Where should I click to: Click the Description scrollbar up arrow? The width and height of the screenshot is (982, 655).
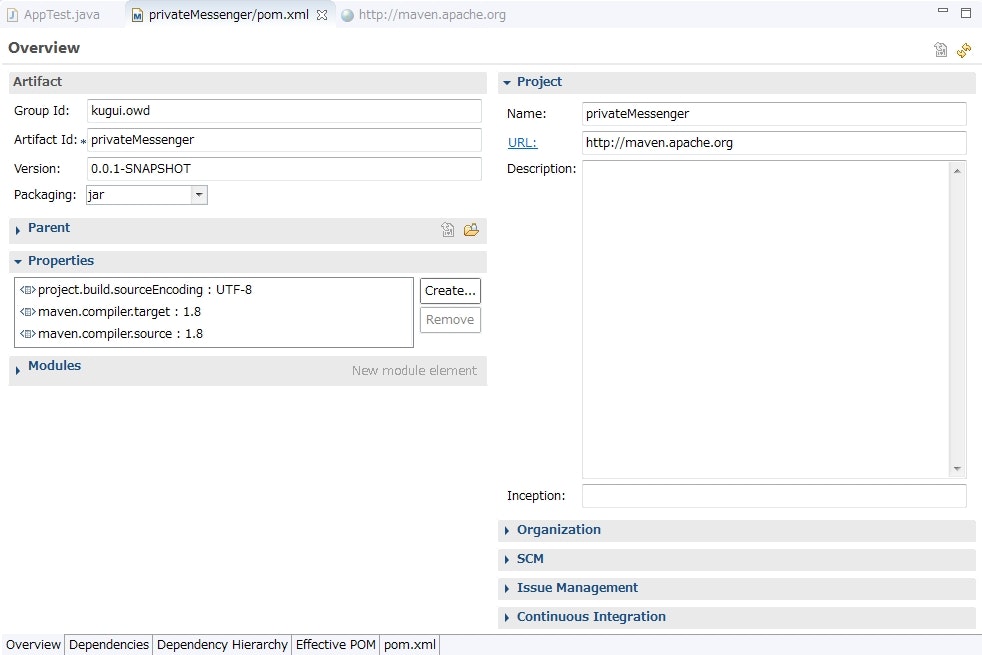[957, 171]
